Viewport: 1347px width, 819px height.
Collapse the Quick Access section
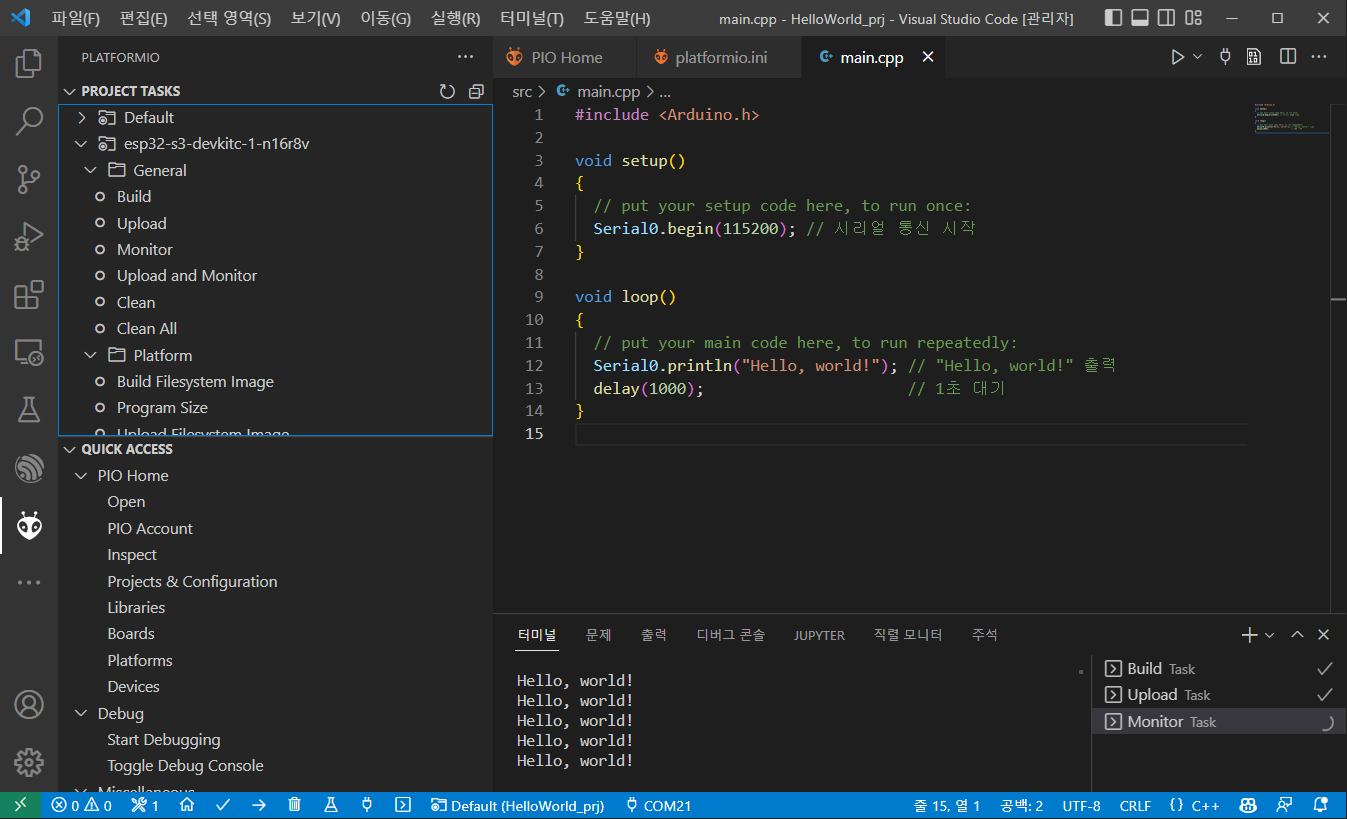[70, 449]
